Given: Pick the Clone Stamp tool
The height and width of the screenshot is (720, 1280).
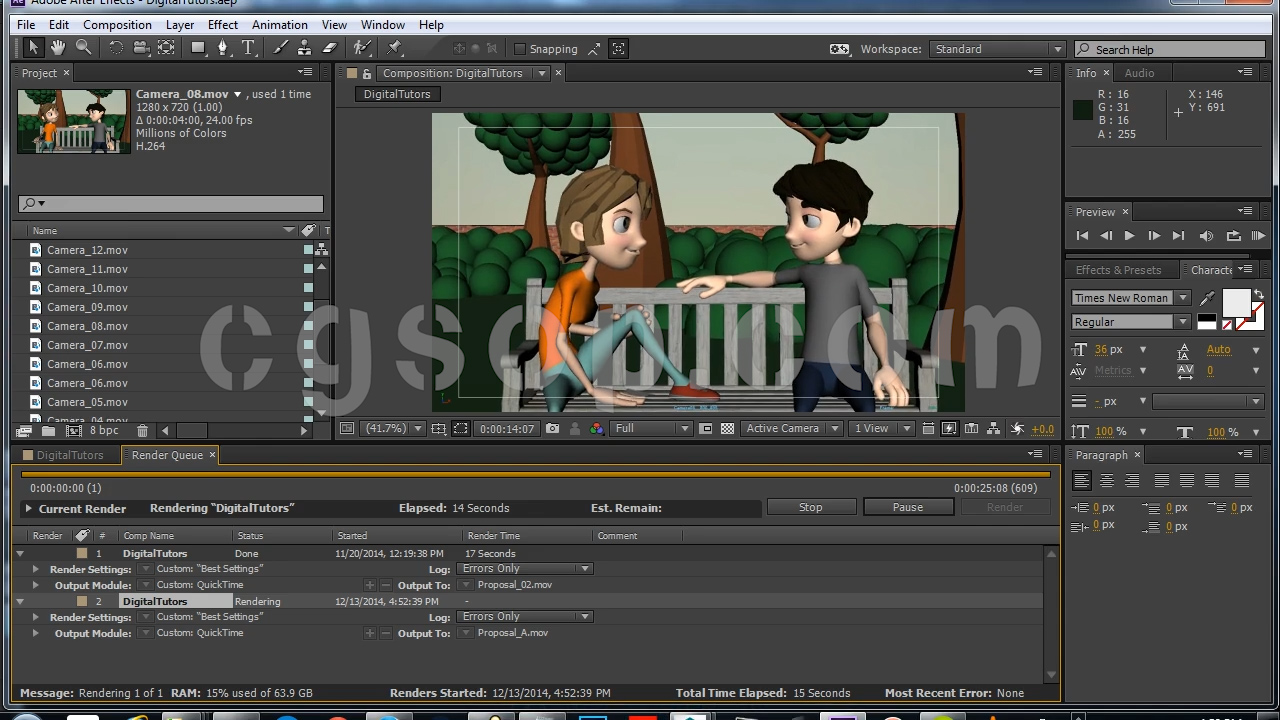Looking at the screenshot, I should [x=305, y=48].
